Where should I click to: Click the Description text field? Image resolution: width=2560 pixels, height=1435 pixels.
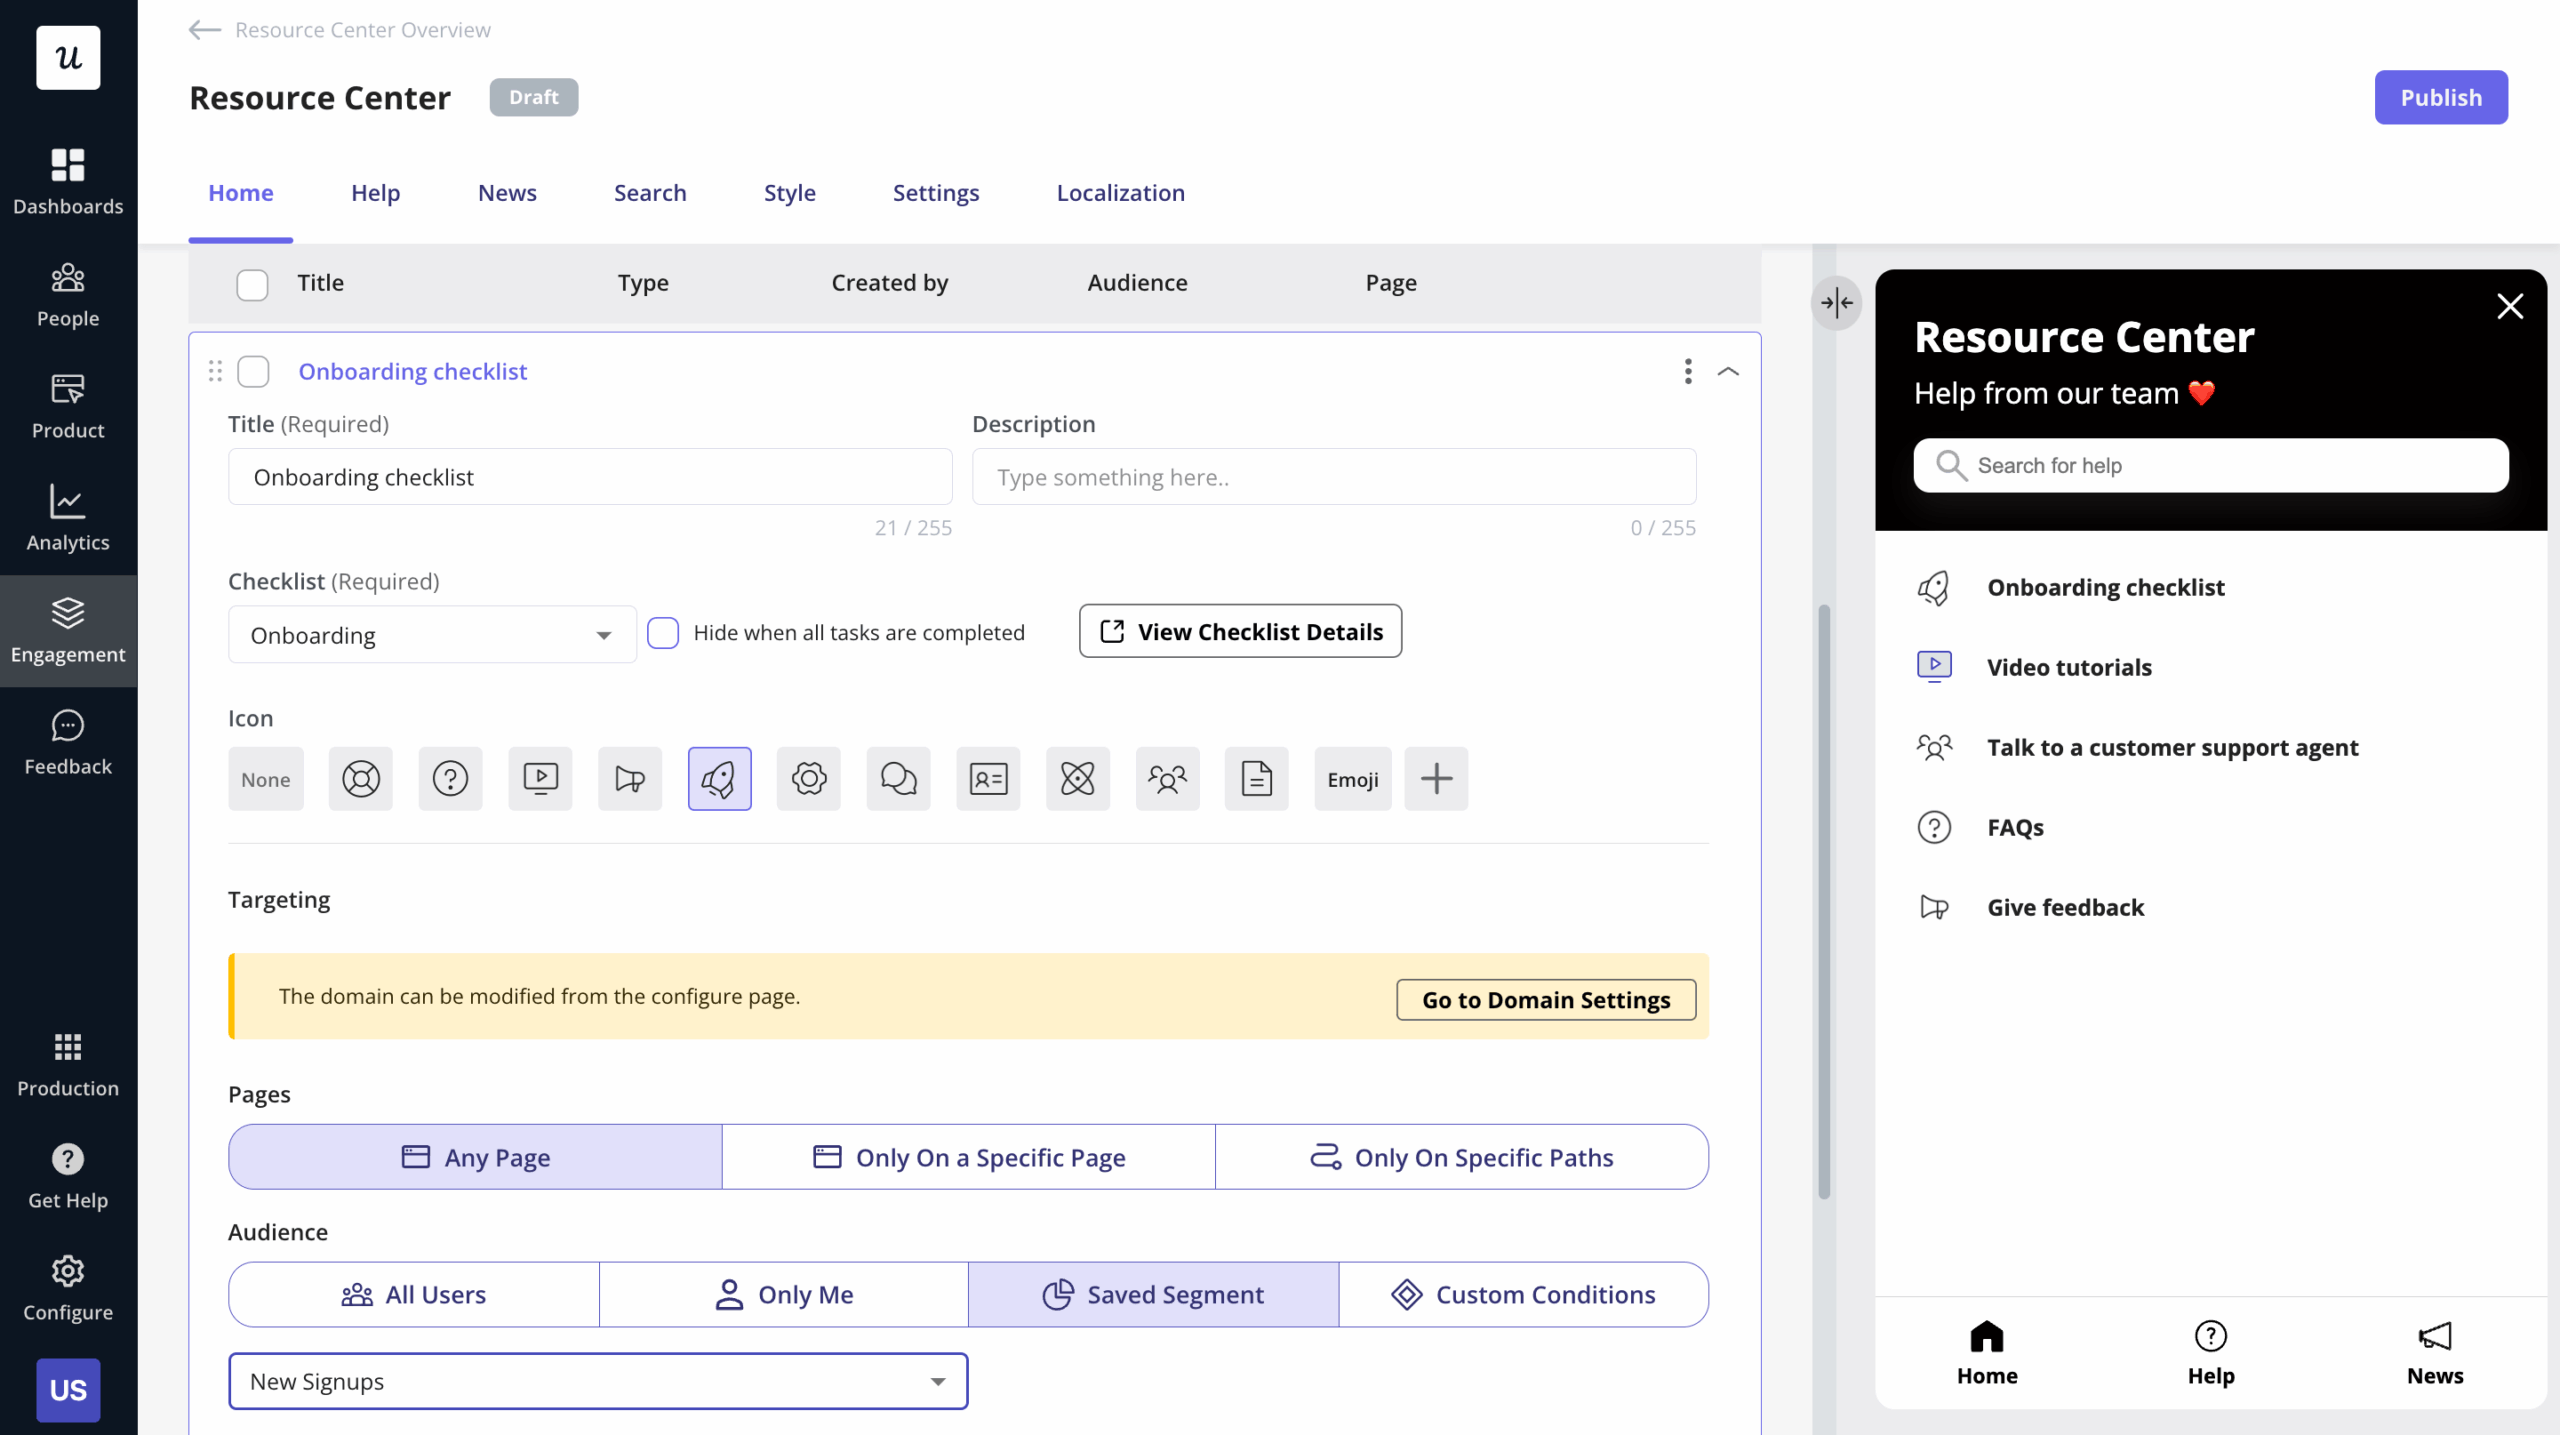[1333, 477]
